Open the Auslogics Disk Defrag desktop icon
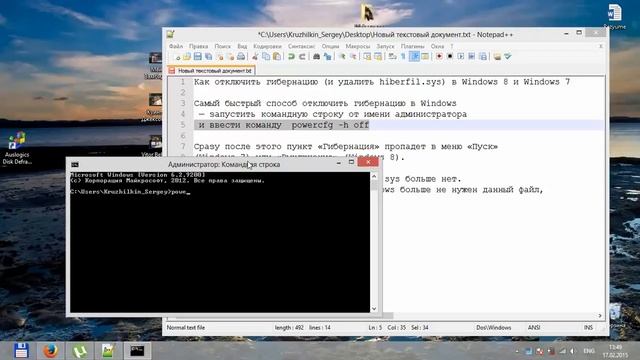This screenshot has width=640, height=360. click(17, 148)
